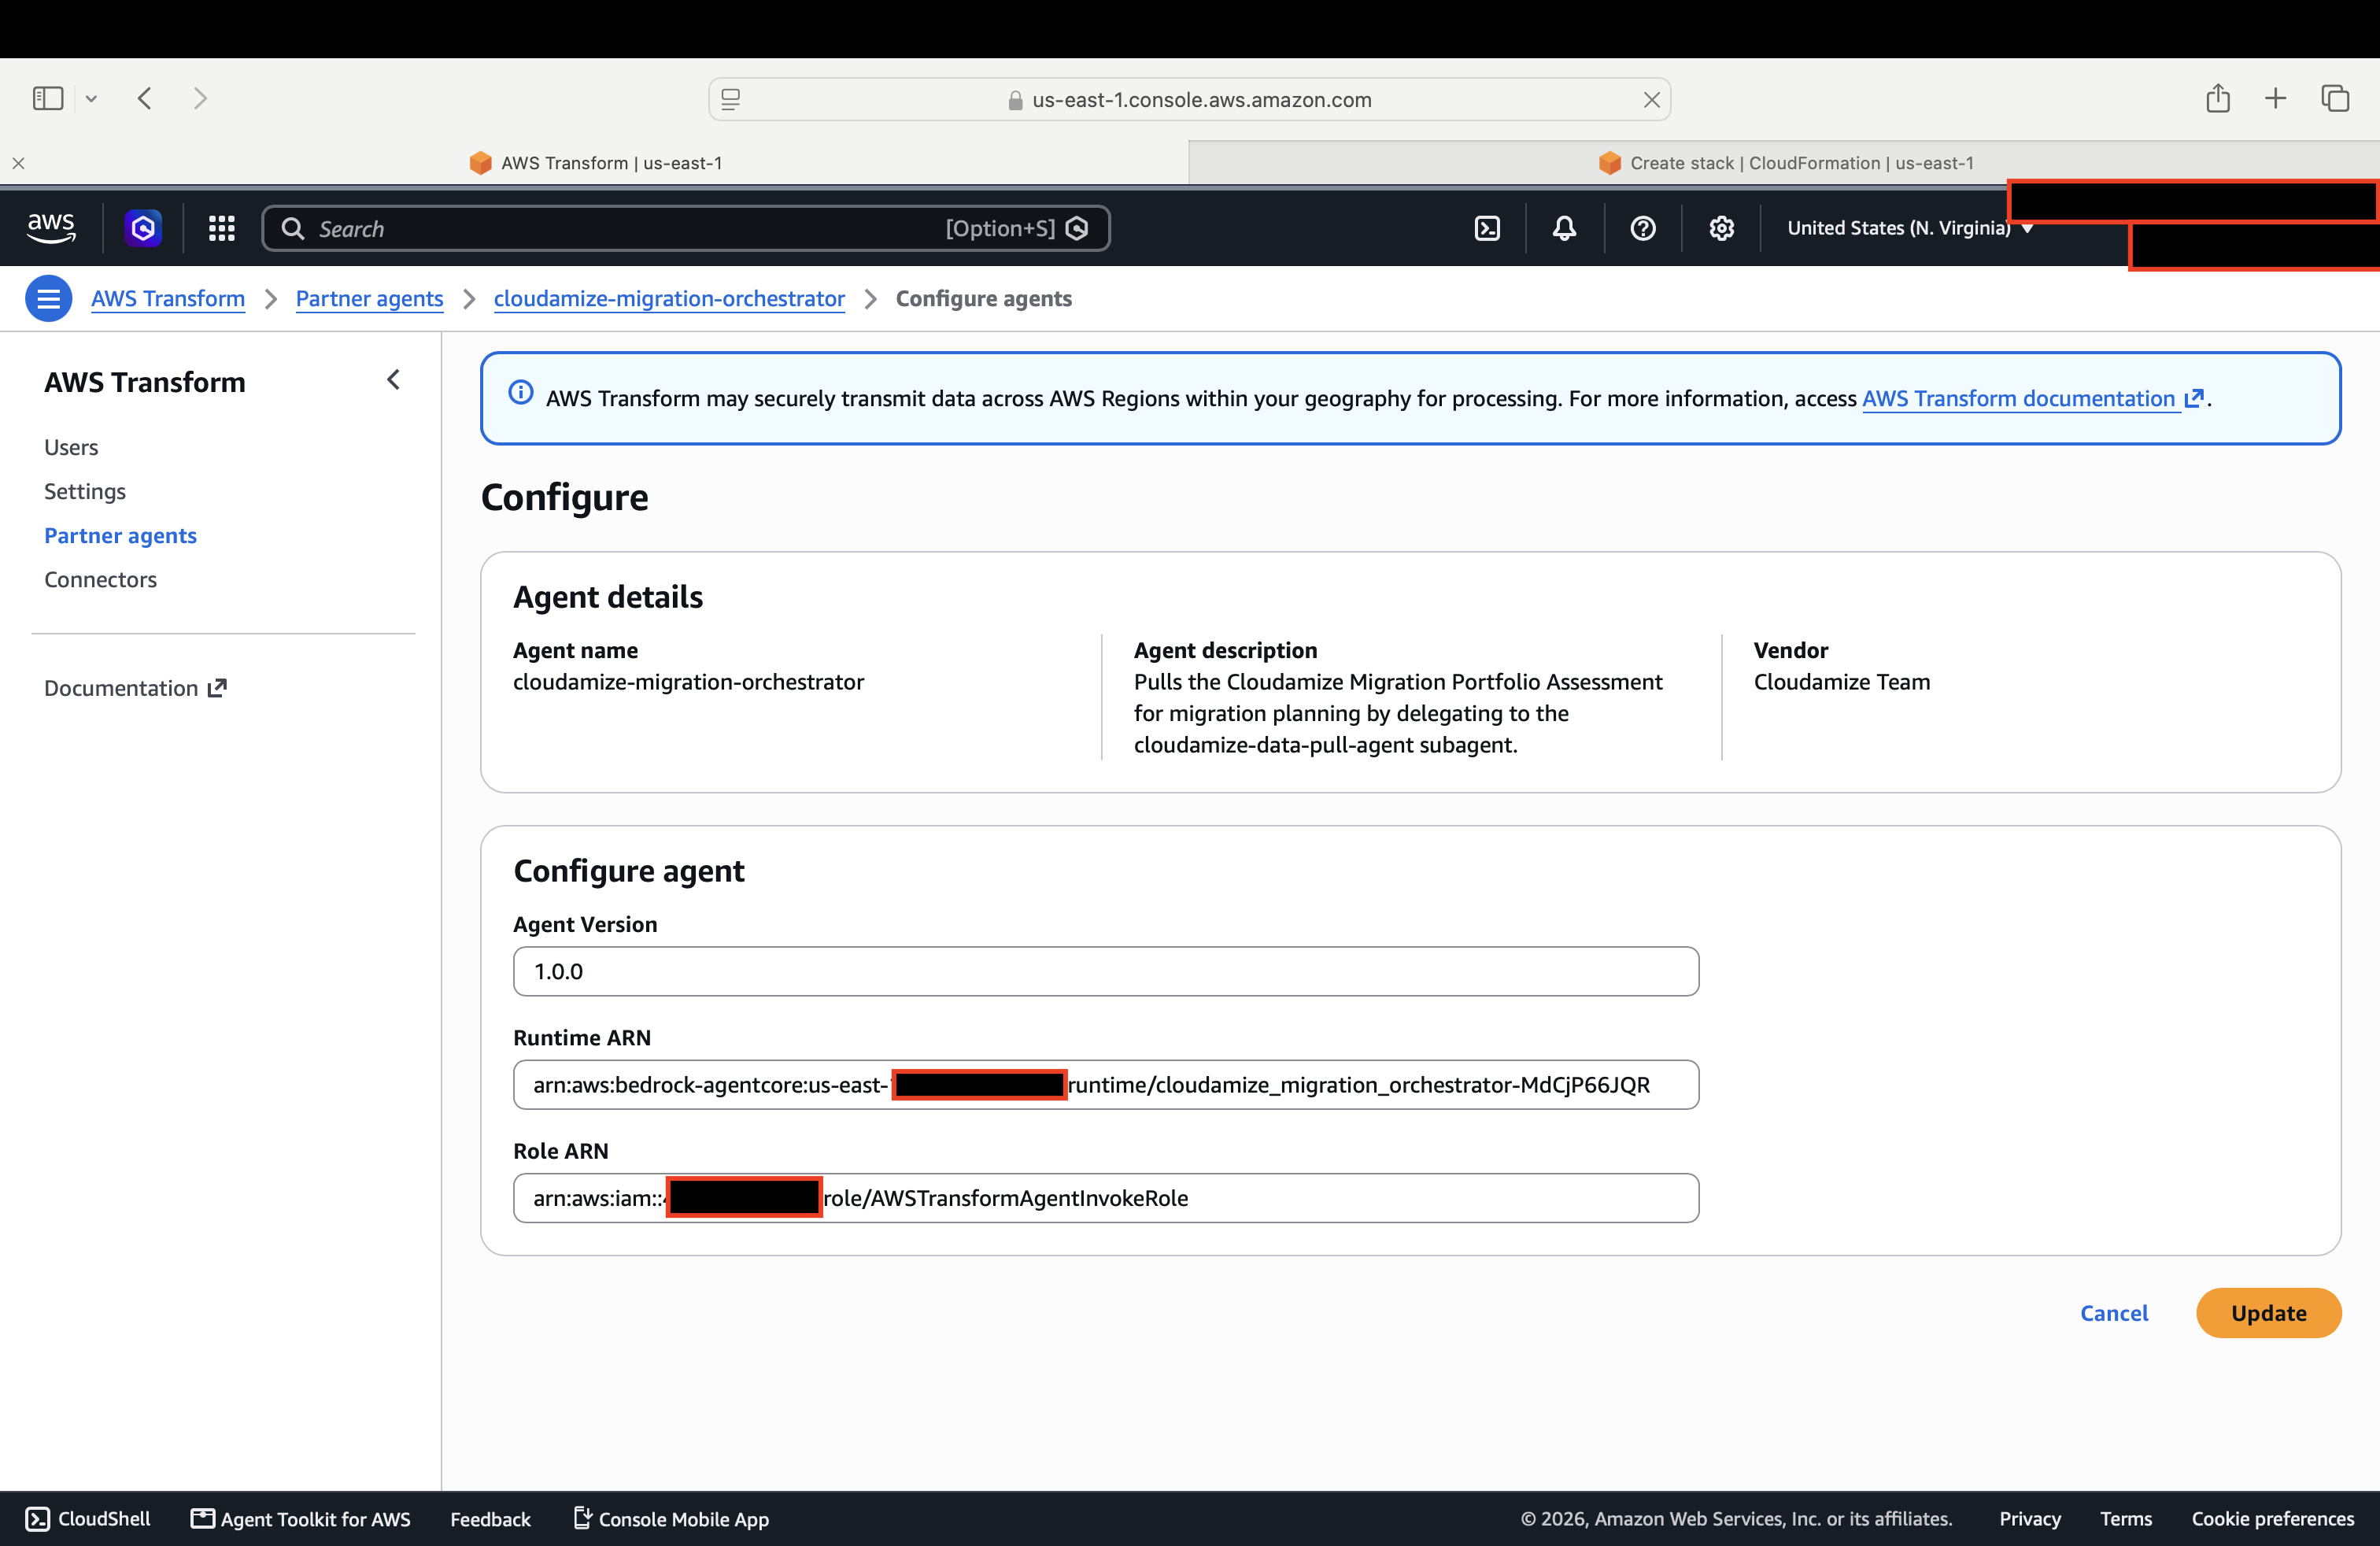This screenshot has width=2380, height=1546.
Task: Toggle the blue hamburger navigation menu
Action: pyautogui.click(x=48, y=298)
